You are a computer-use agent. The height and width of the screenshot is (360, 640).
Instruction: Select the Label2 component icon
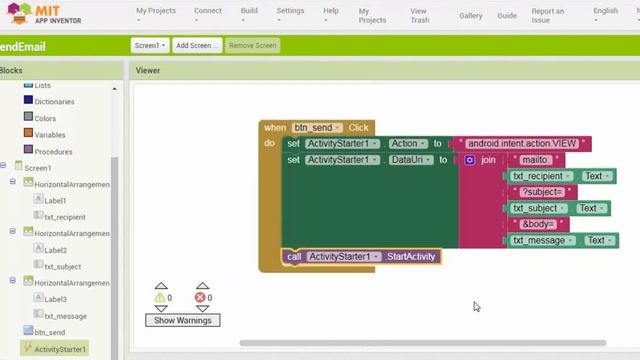[x=38, y=249]
